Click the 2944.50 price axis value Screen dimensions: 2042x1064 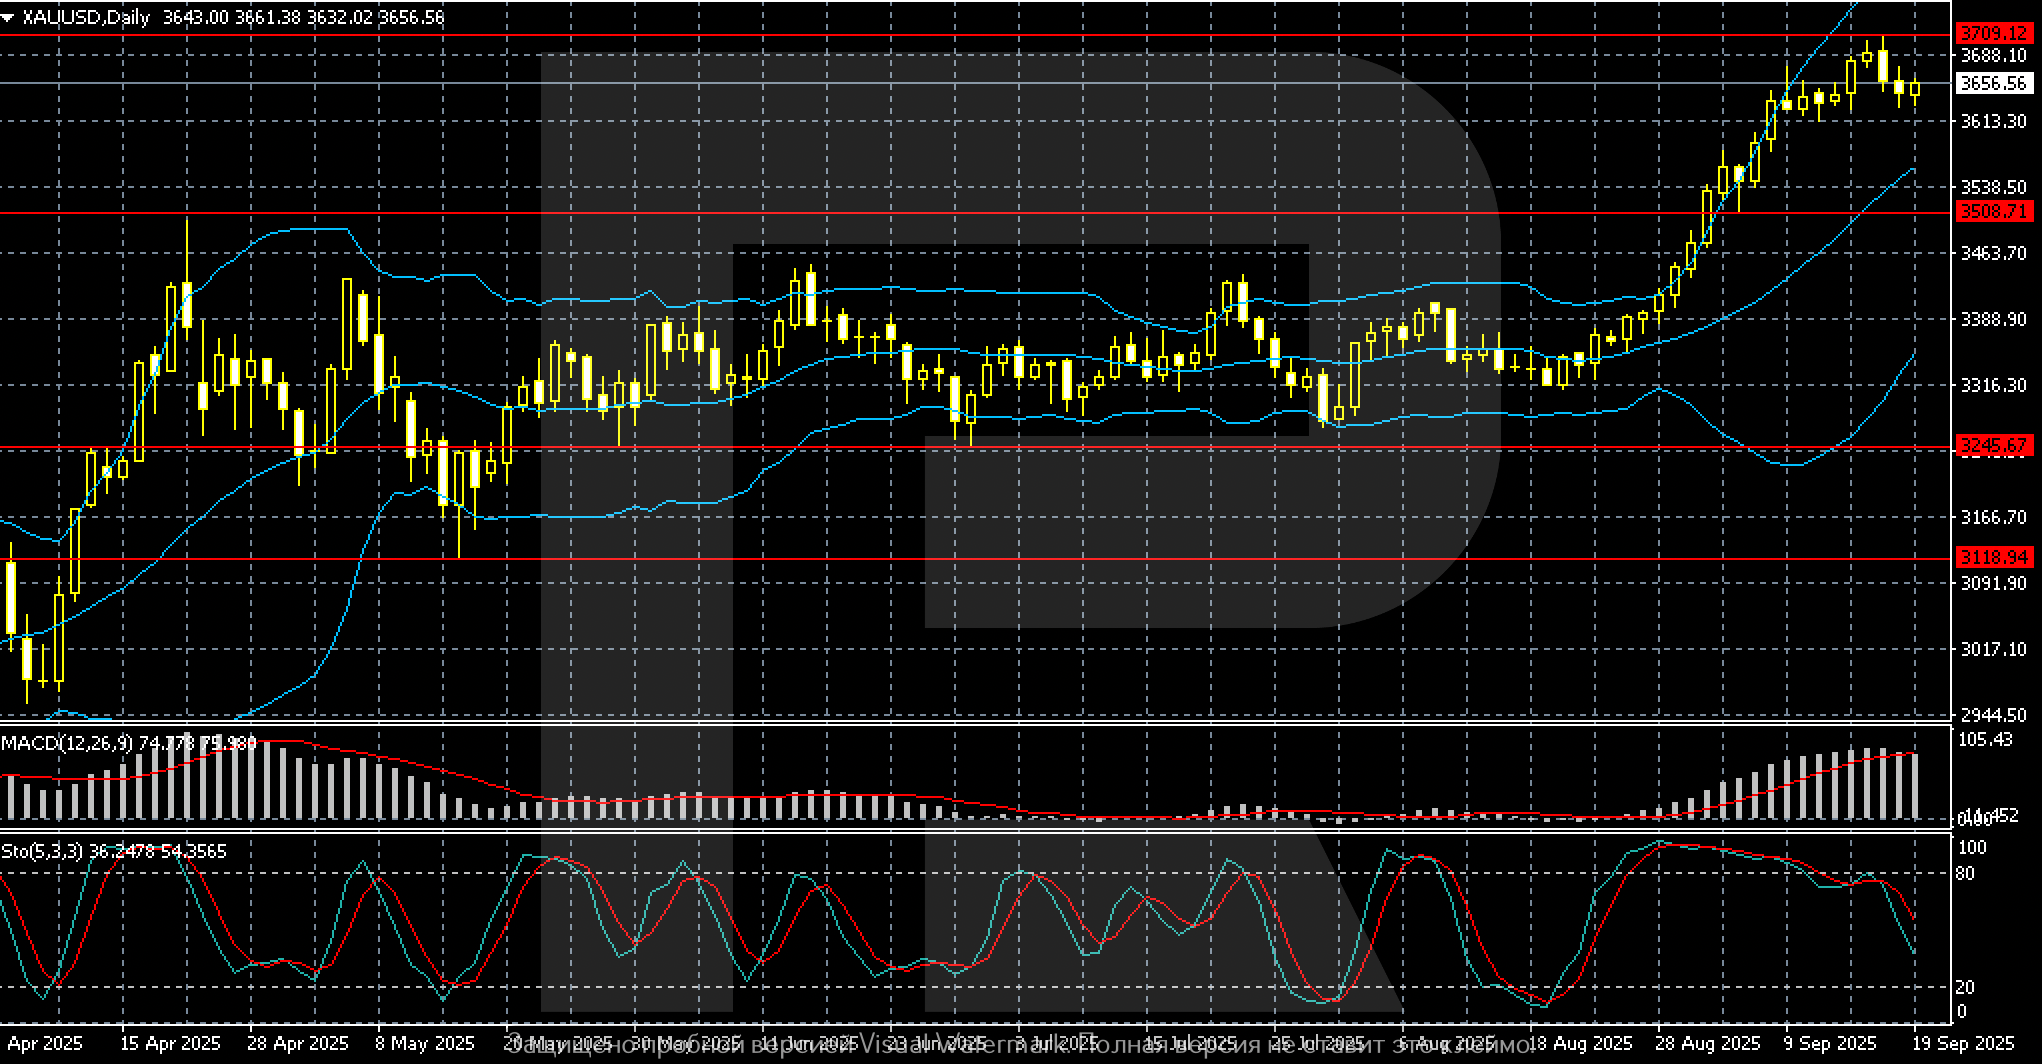[x=1994, y=715]
